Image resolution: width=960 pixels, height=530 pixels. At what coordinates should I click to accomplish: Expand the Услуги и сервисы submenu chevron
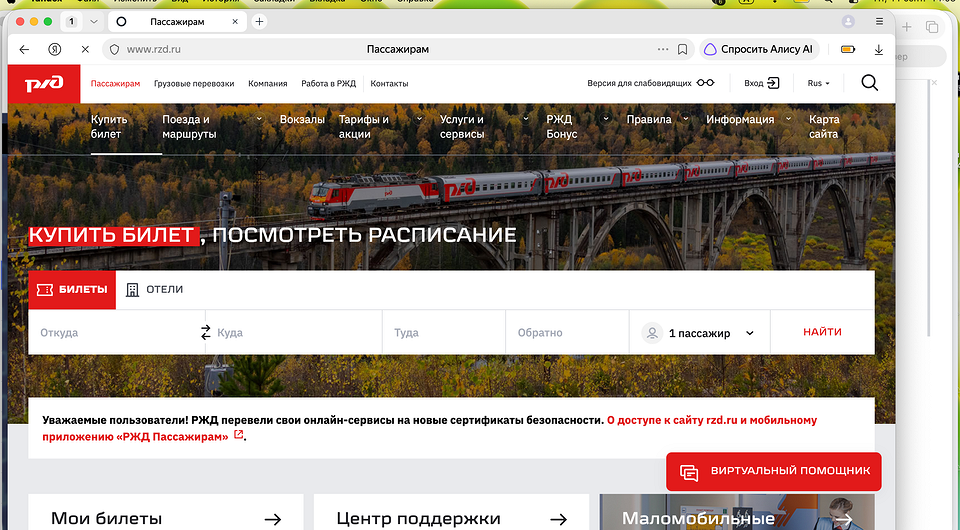pos(525,119)
